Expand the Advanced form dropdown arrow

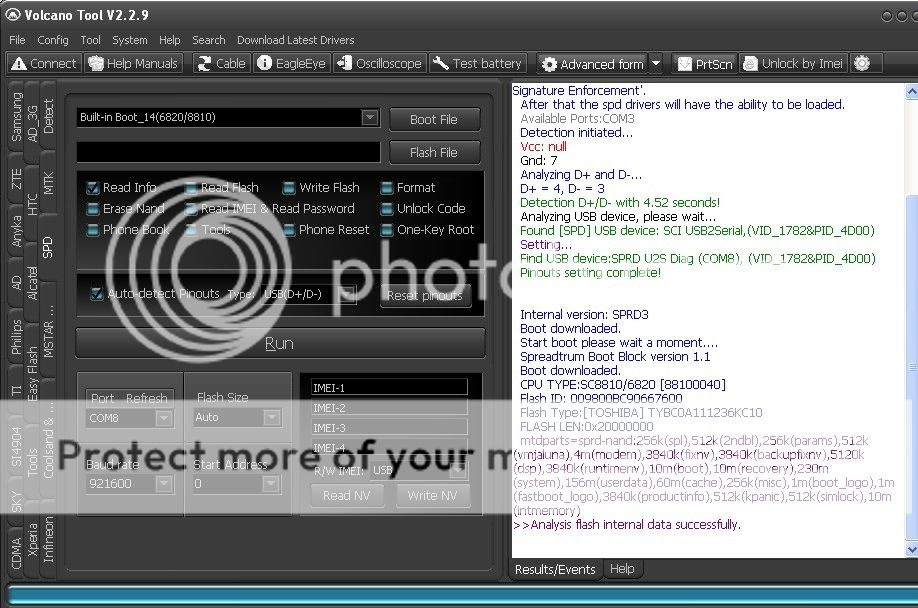[656, 63]
